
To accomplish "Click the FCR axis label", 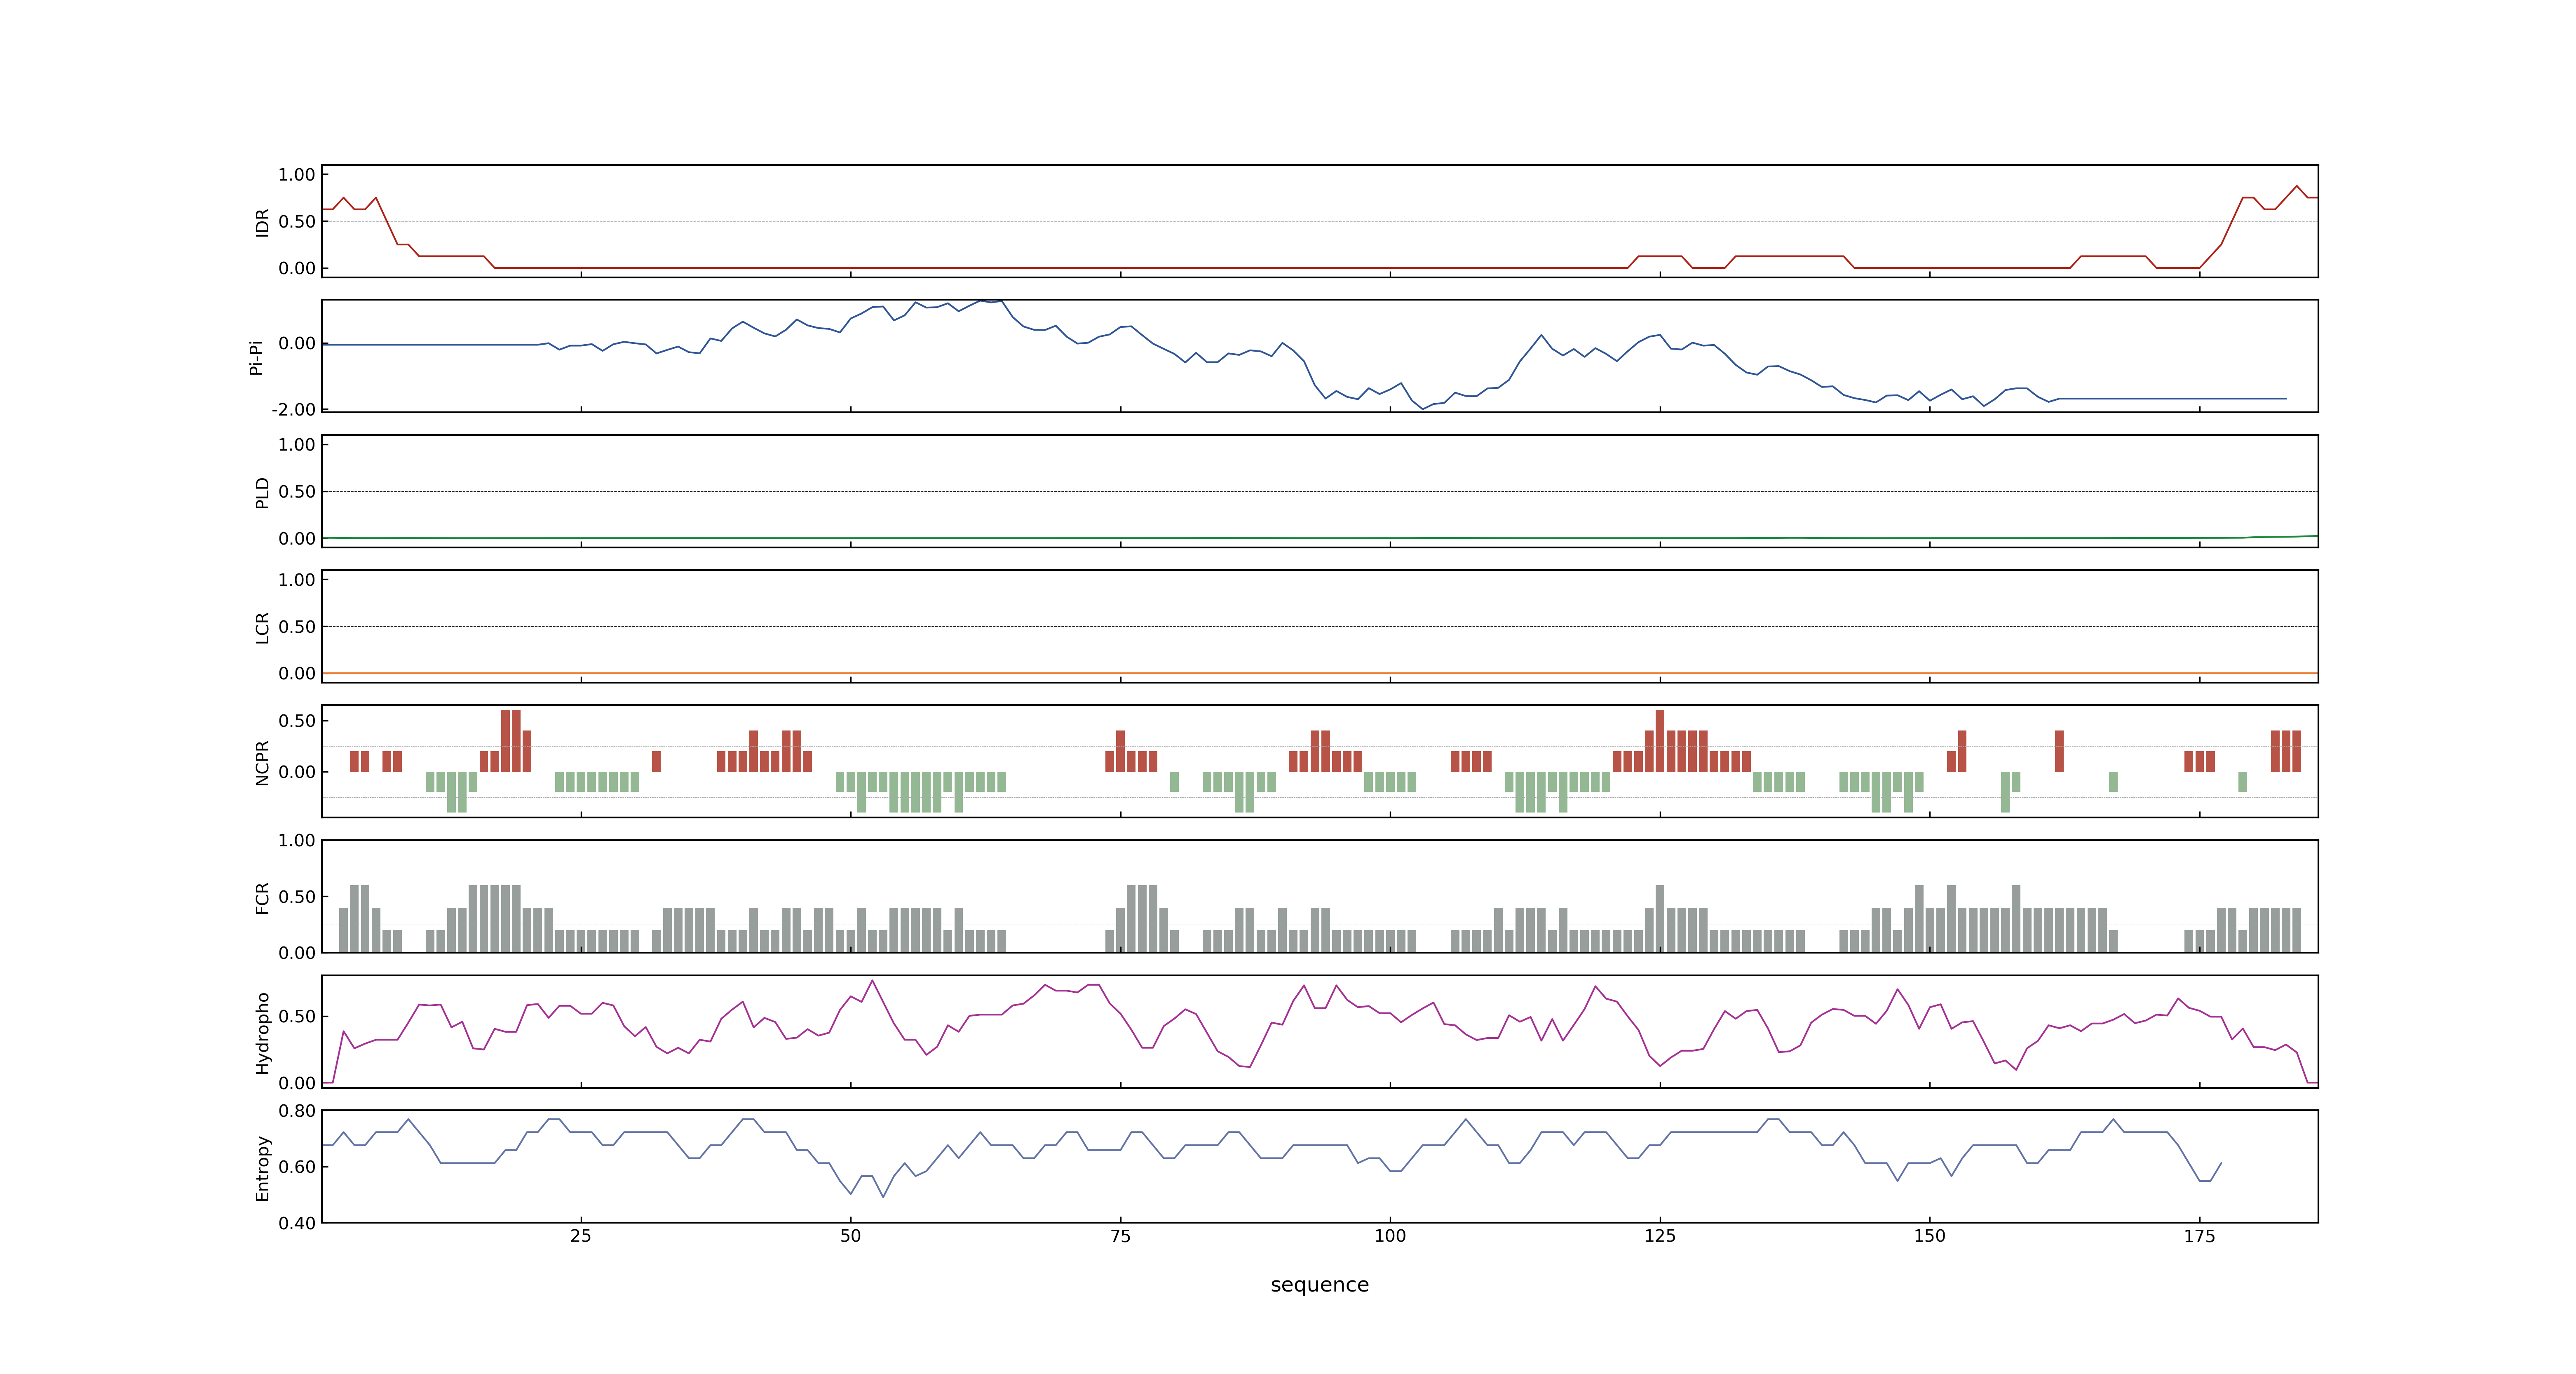I will (262, 898).
